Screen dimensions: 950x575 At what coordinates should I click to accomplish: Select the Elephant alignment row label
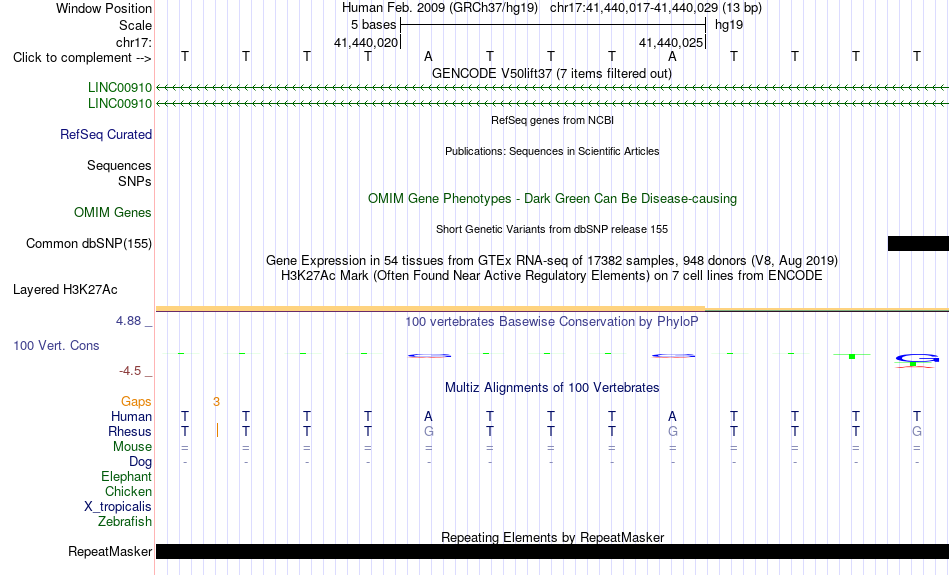coord(126,477)
